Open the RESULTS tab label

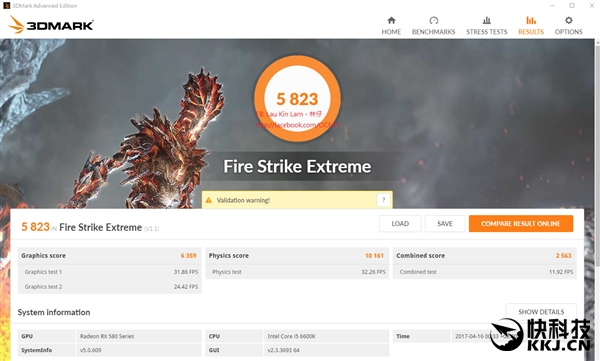pos(531,32)
